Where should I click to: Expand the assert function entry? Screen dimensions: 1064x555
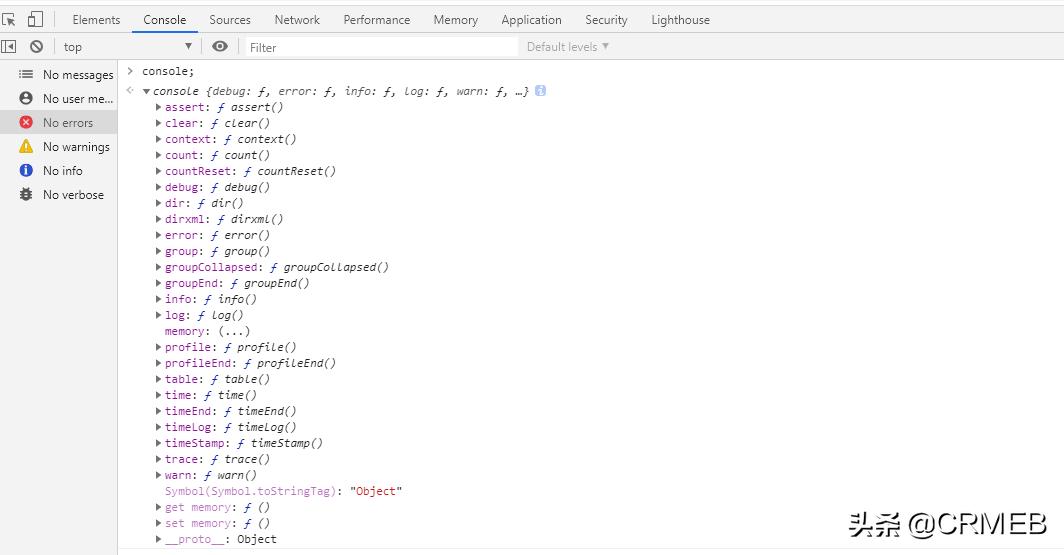click(x=159, y=107)
